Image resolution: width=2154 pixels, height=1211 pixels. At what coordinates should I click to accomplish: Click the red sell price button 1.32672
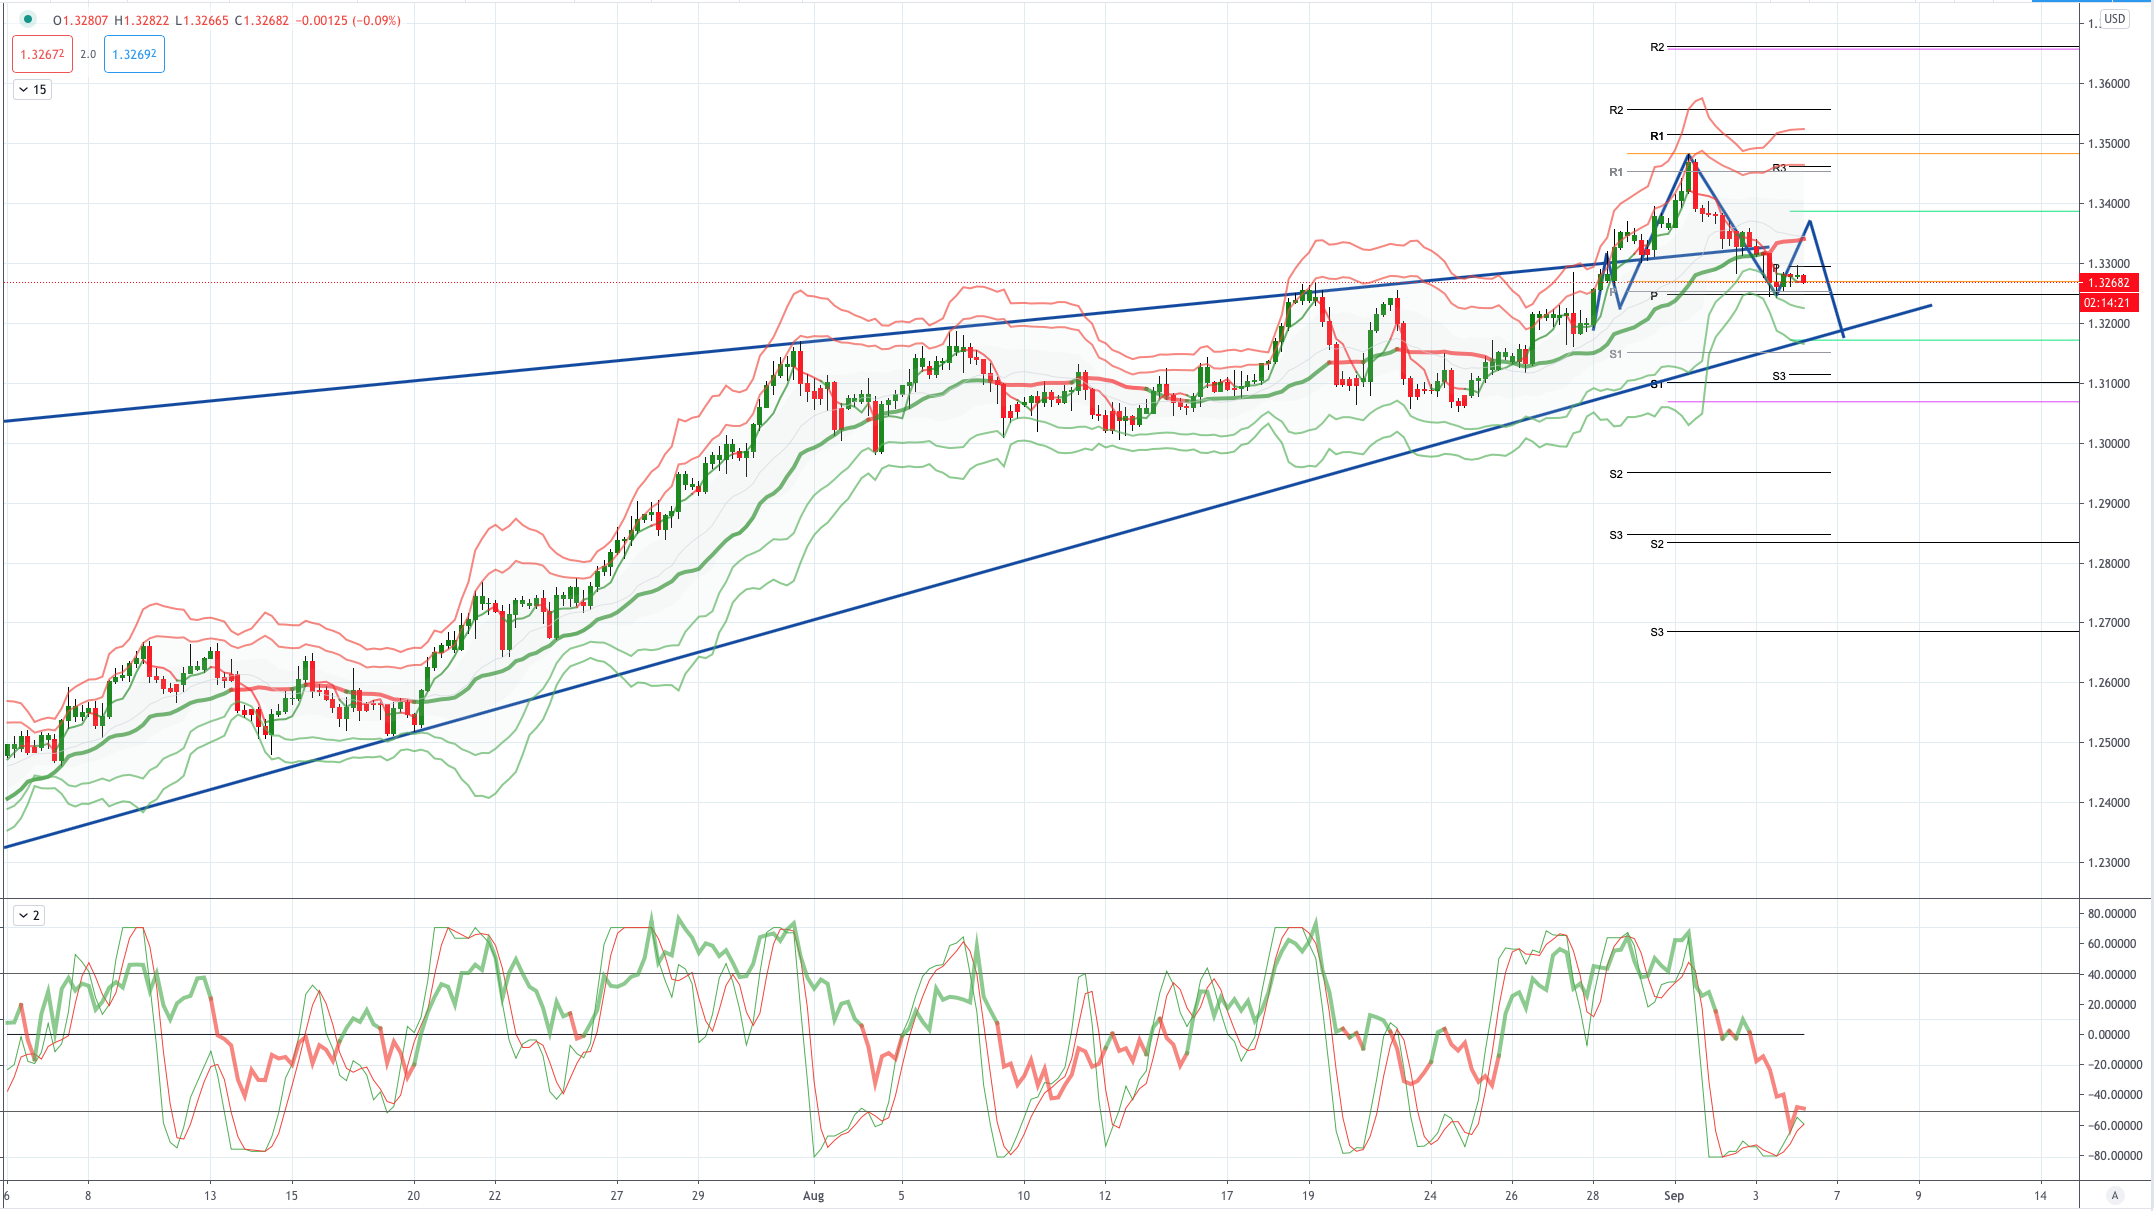[42, 54]
